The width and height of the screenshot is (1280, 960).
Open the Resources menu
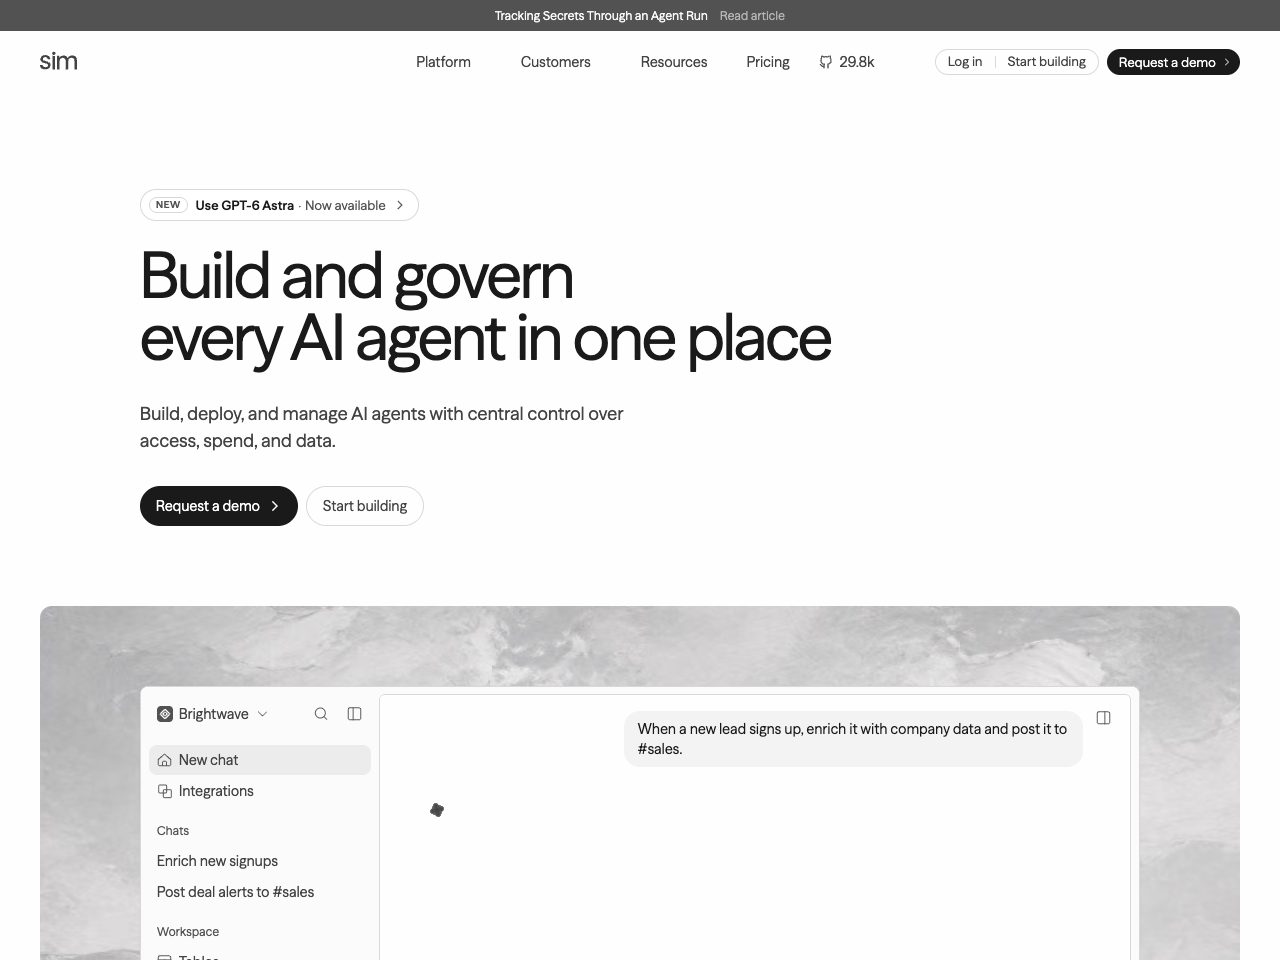(x=674, y=62)
